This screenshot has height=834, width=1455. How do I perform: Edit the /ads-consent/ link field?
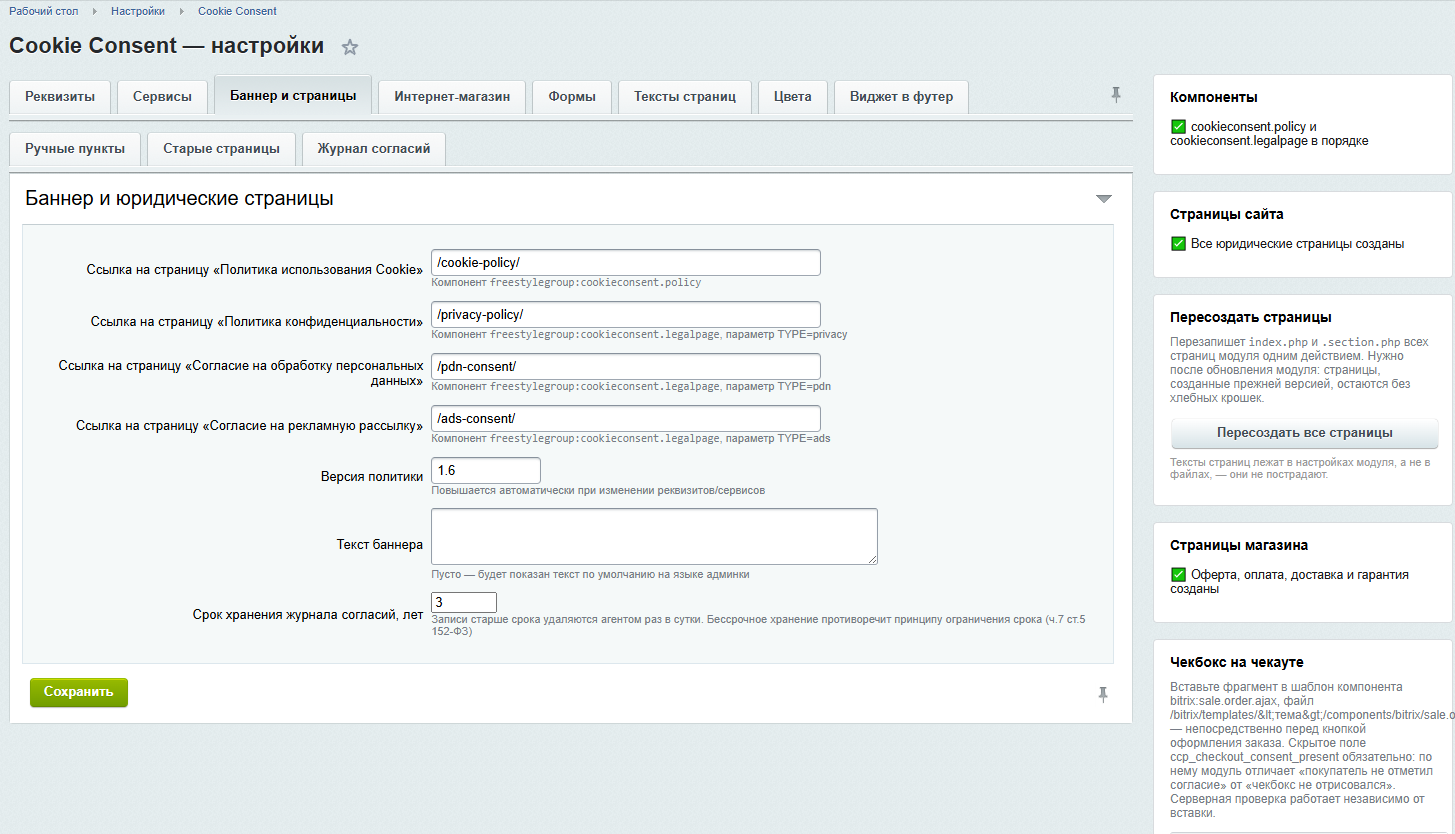pos(626,418)
